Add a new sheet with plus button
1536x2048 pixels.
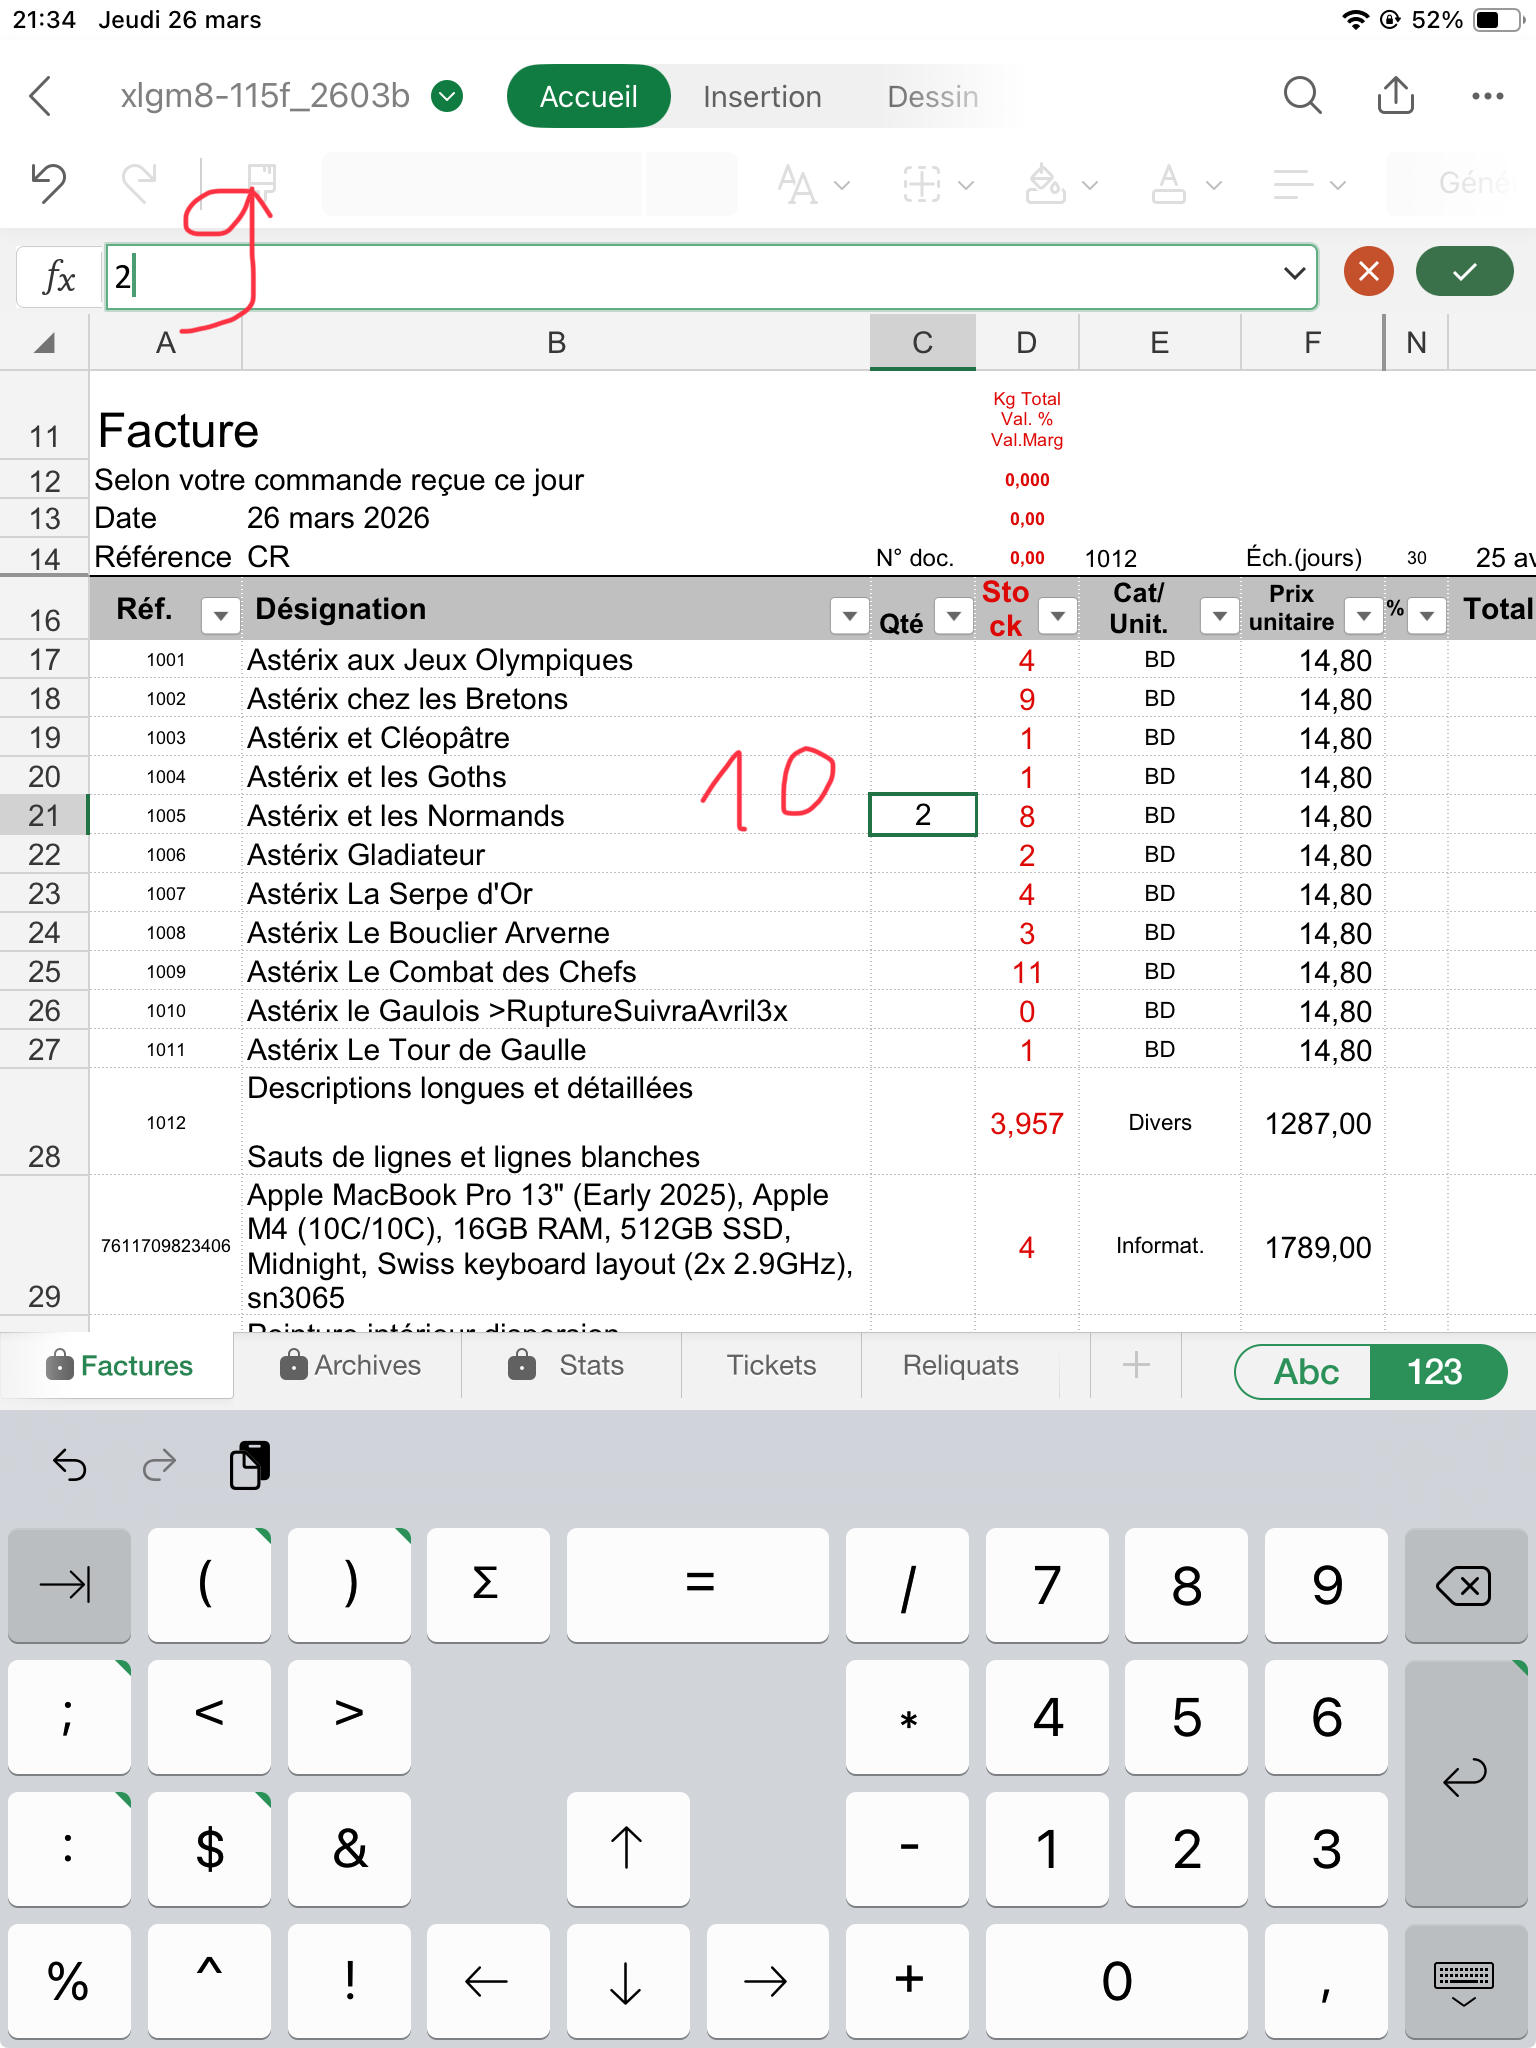click(x=1135, y=1366)
